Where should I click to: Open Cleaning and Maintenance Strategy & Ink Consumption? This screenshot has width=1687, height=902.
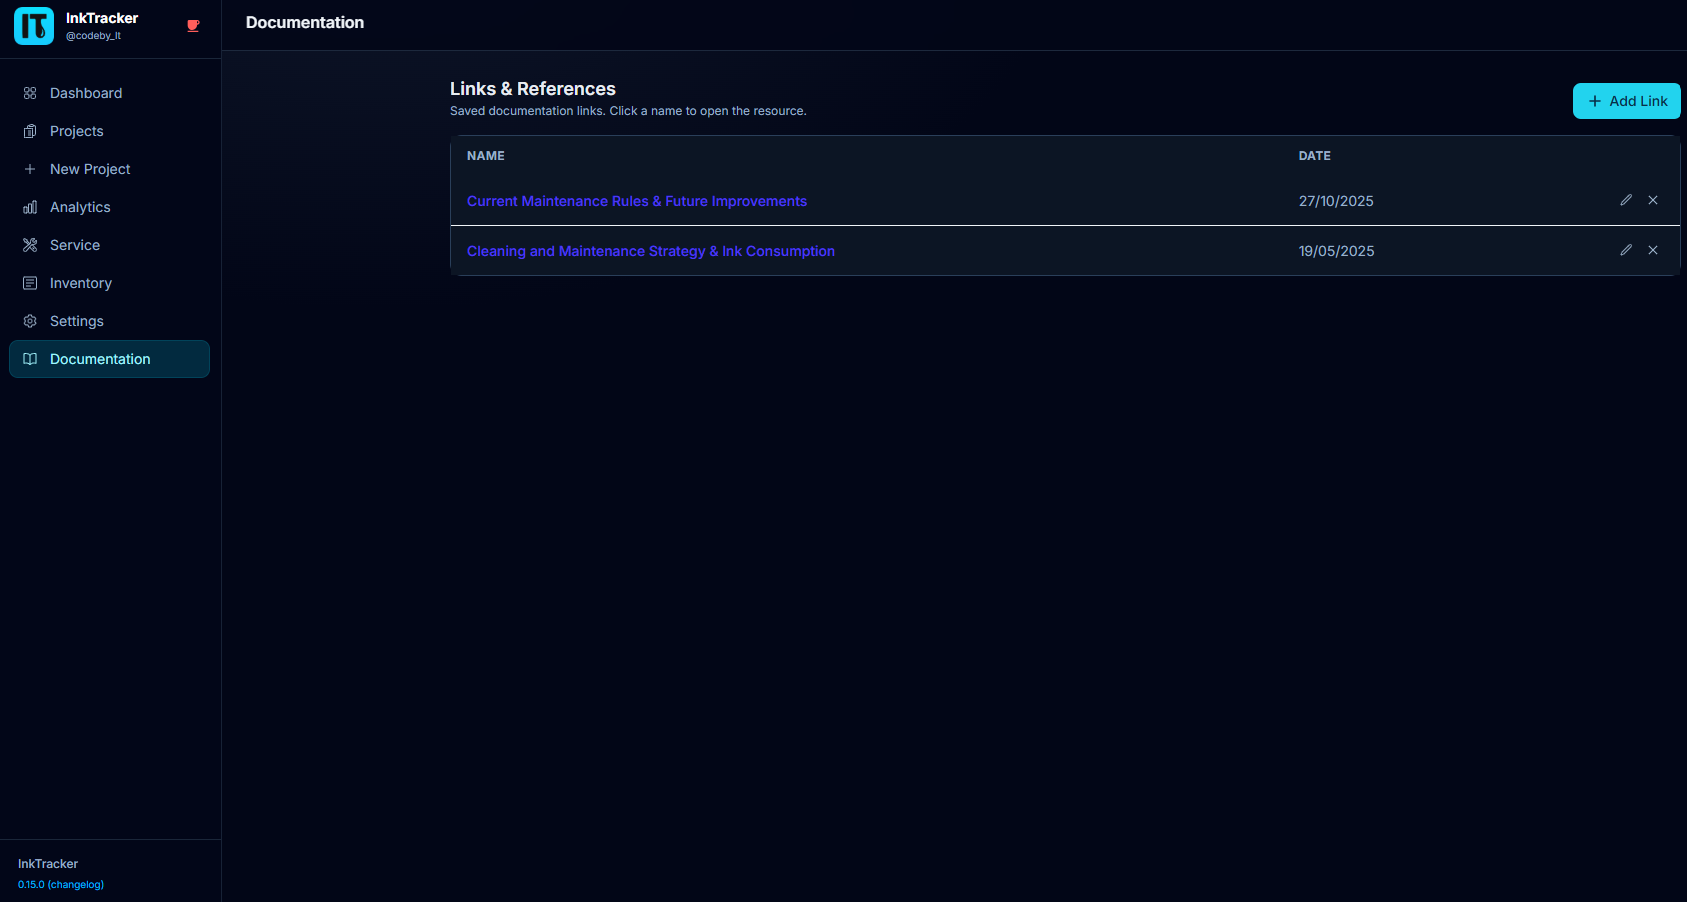coord(651,251)
